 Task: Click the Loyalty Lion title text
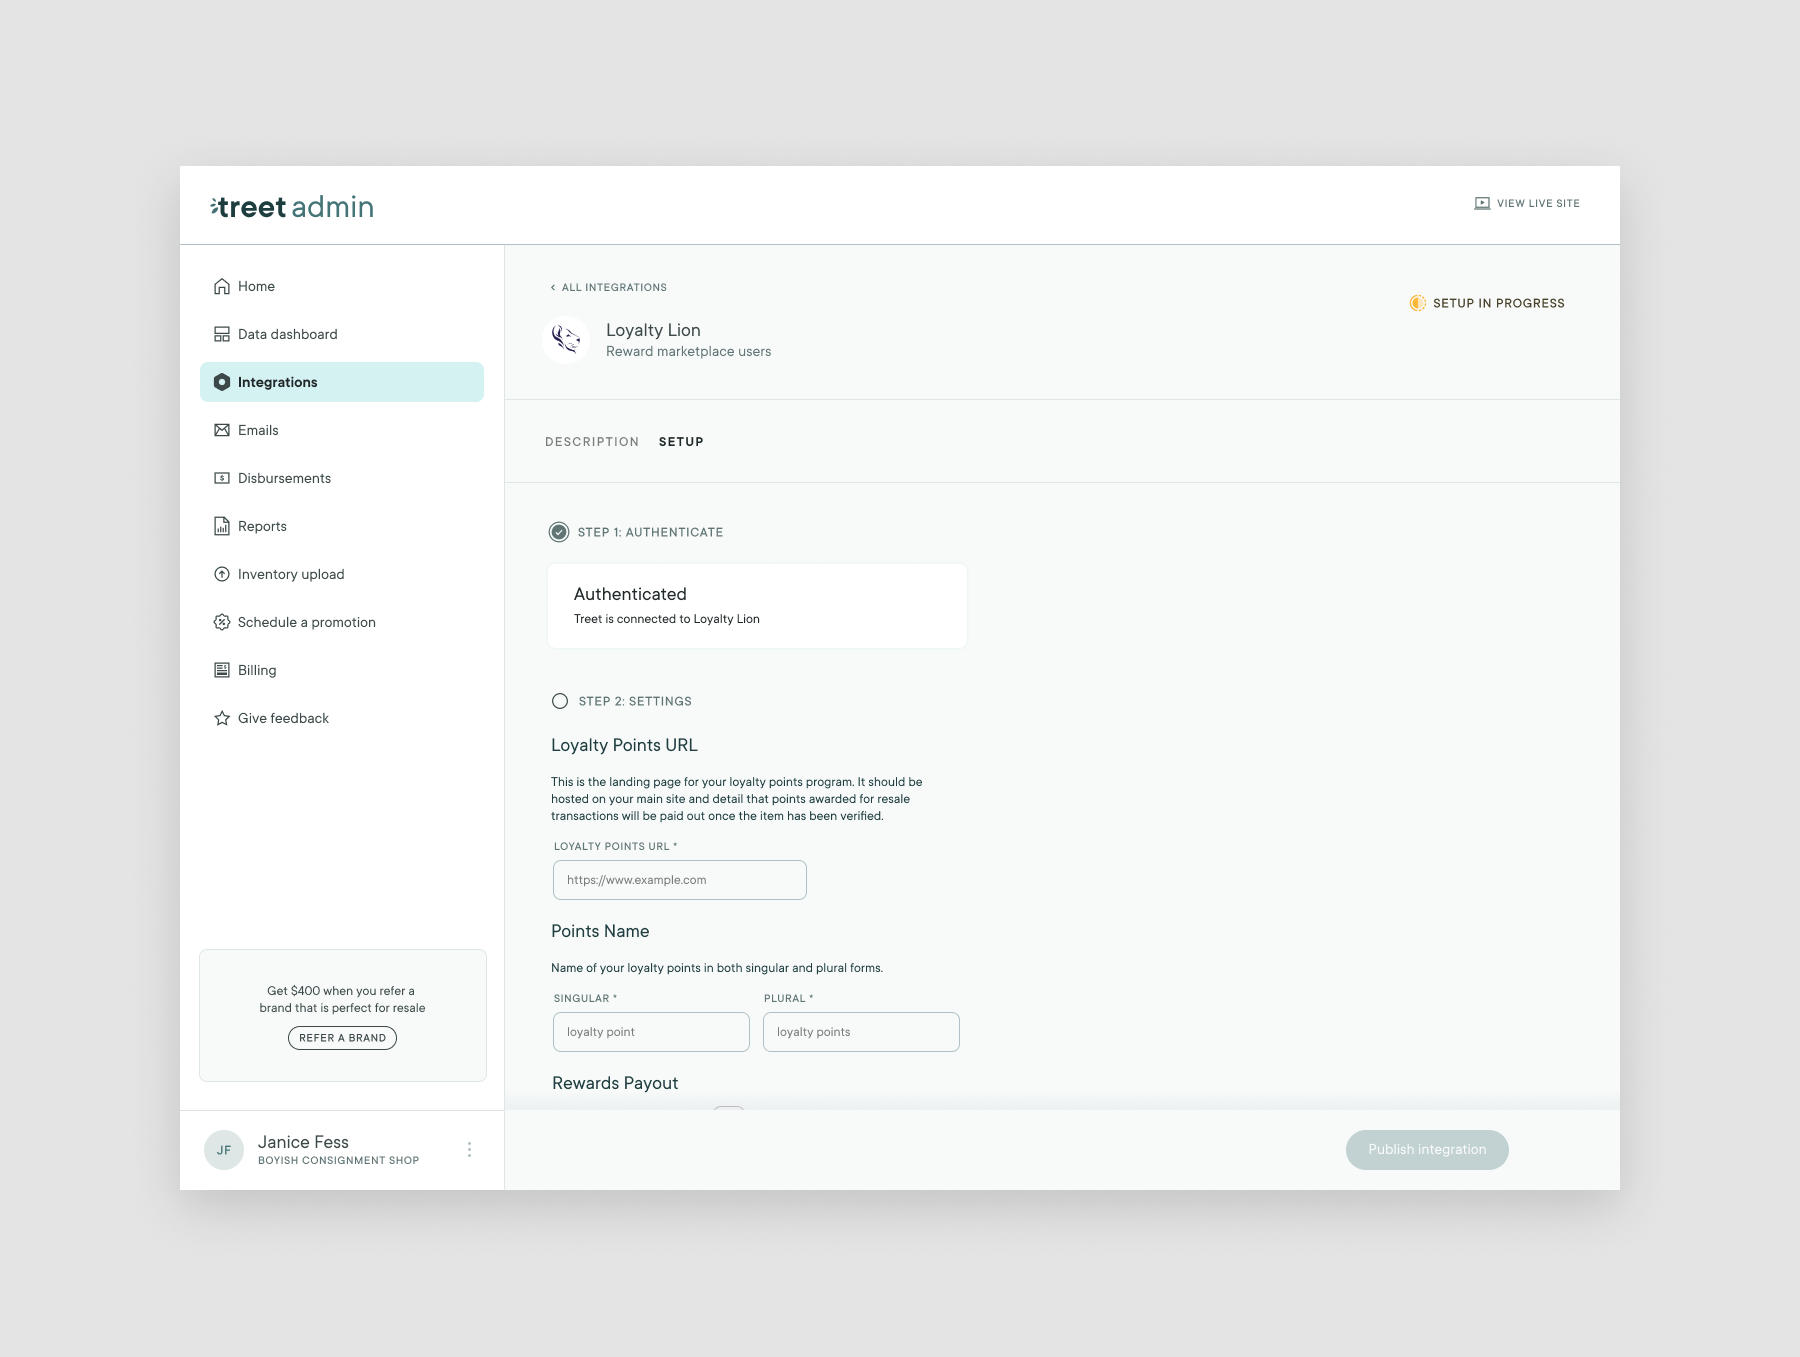coord(653,330)
